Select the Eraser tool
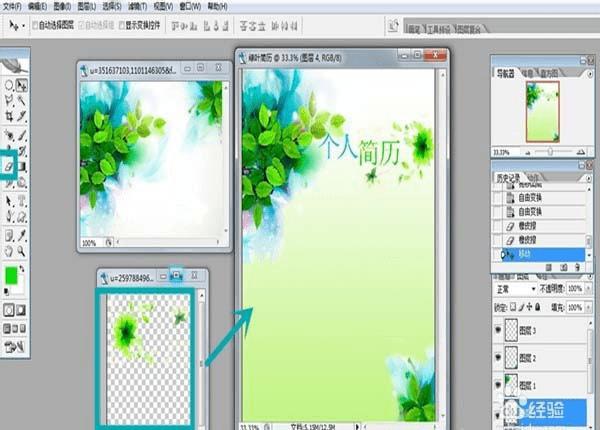The image size is (600, 430). [x=9, y=166]
